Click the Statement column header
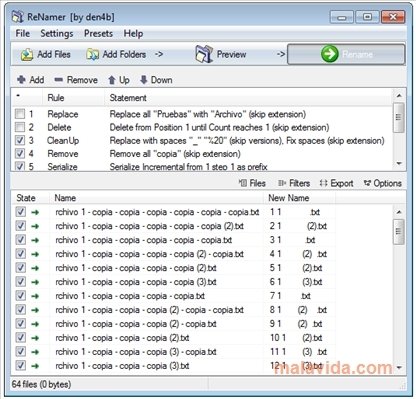The height and width of the screenshot is (399, 416). pos(249,98)
